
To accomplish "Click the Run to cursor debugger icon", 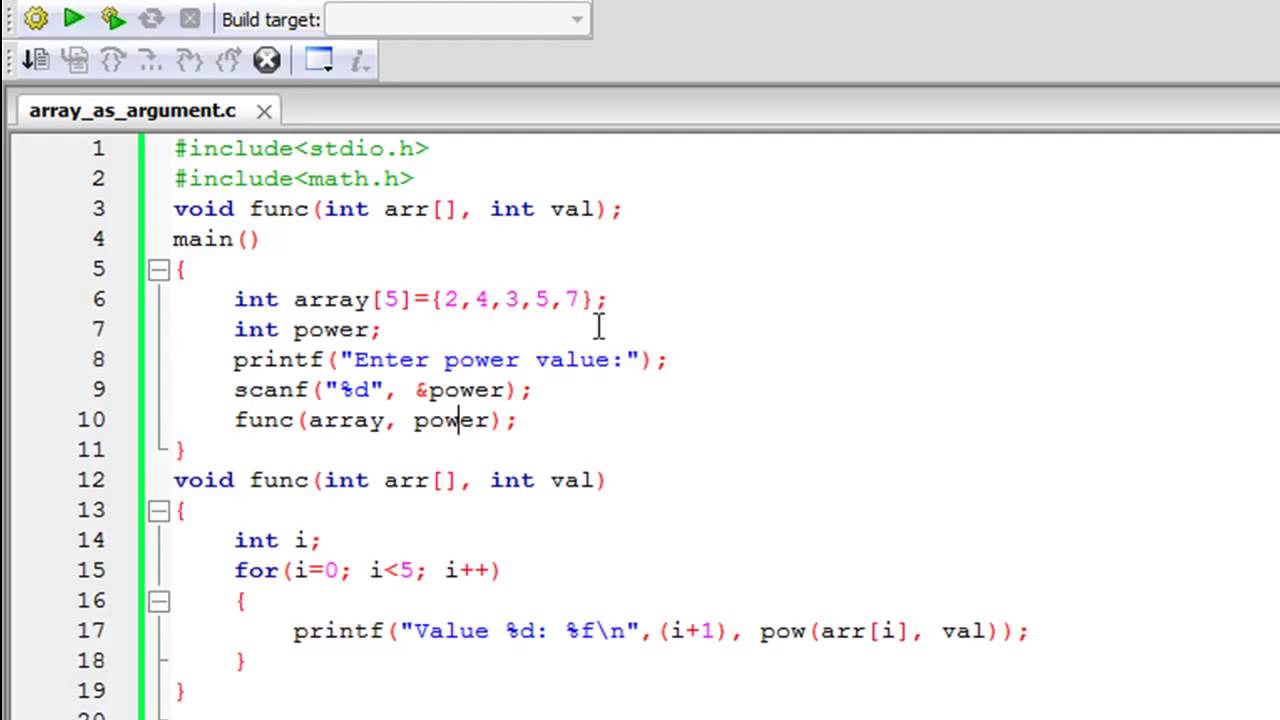I will (x=35, y=60).
